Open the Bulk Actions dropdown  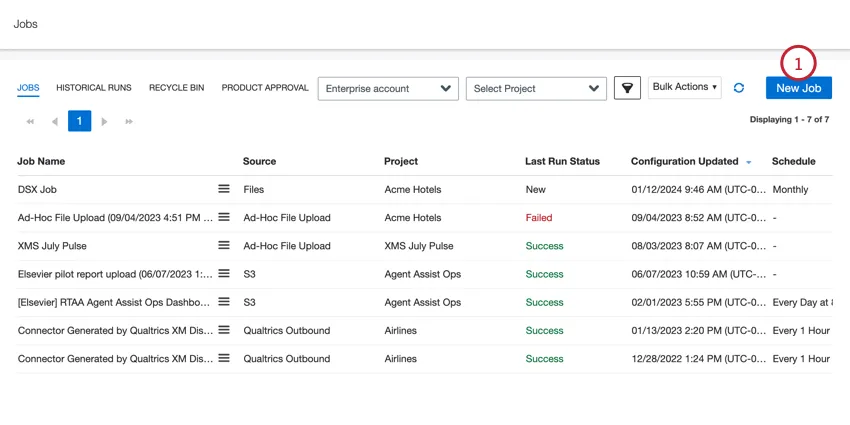[x=685, y=87]
